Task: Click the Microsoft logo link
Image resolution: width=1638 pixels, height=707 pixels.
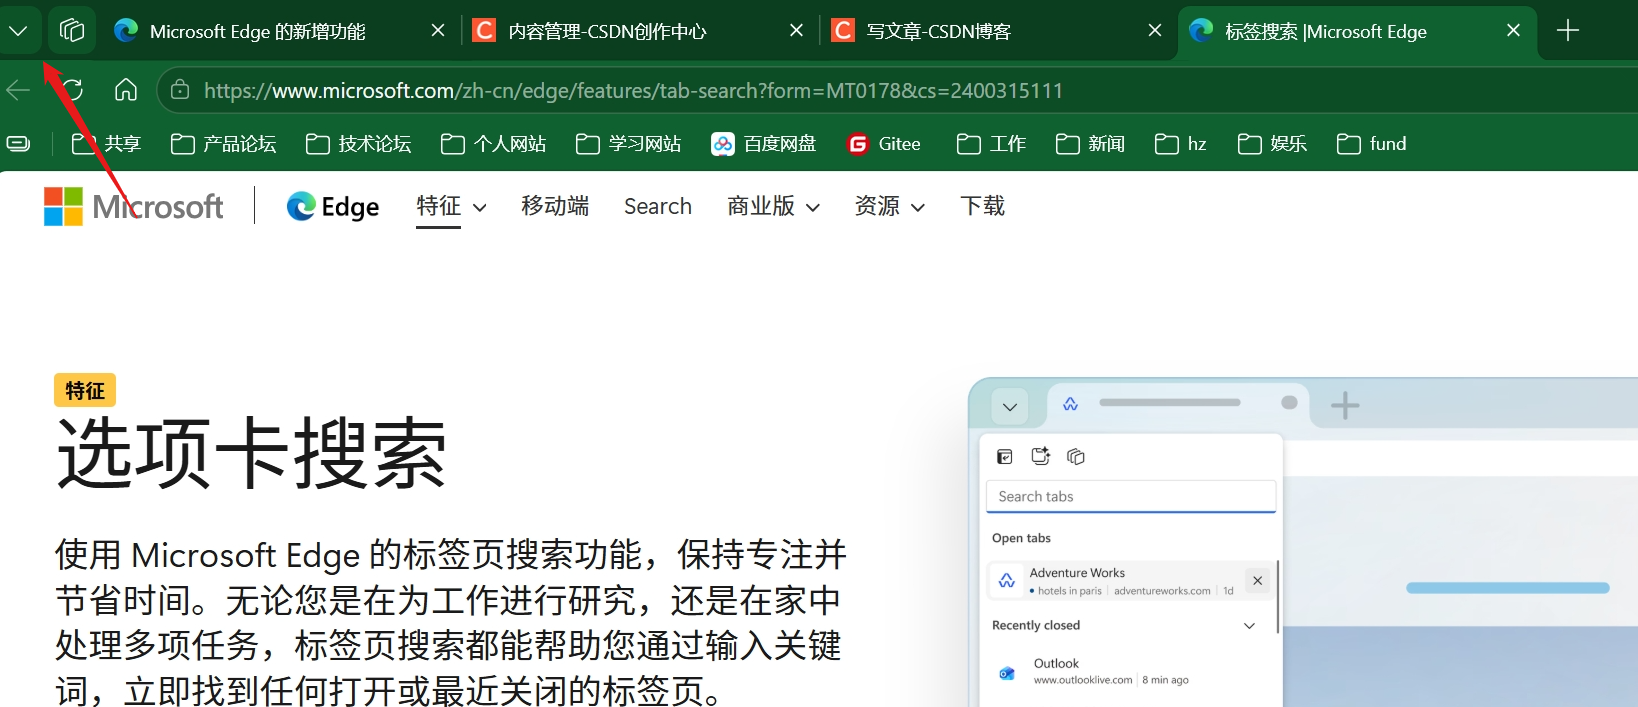Action: (133, 207)
